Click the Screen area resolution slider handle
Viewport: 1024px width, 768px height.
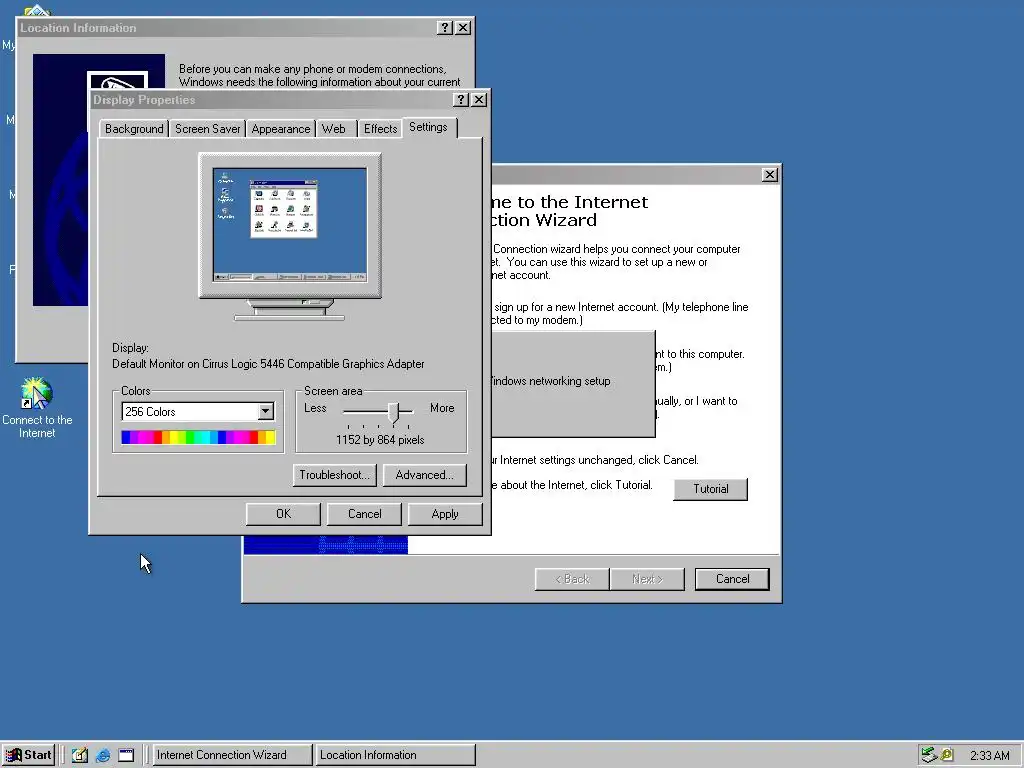click(x=393, y=412)
